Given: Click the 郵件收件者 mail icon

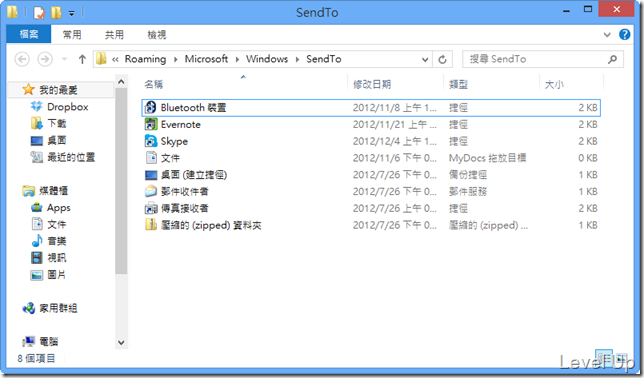Looking at the screenshot, I should click(x=151, y=191).
